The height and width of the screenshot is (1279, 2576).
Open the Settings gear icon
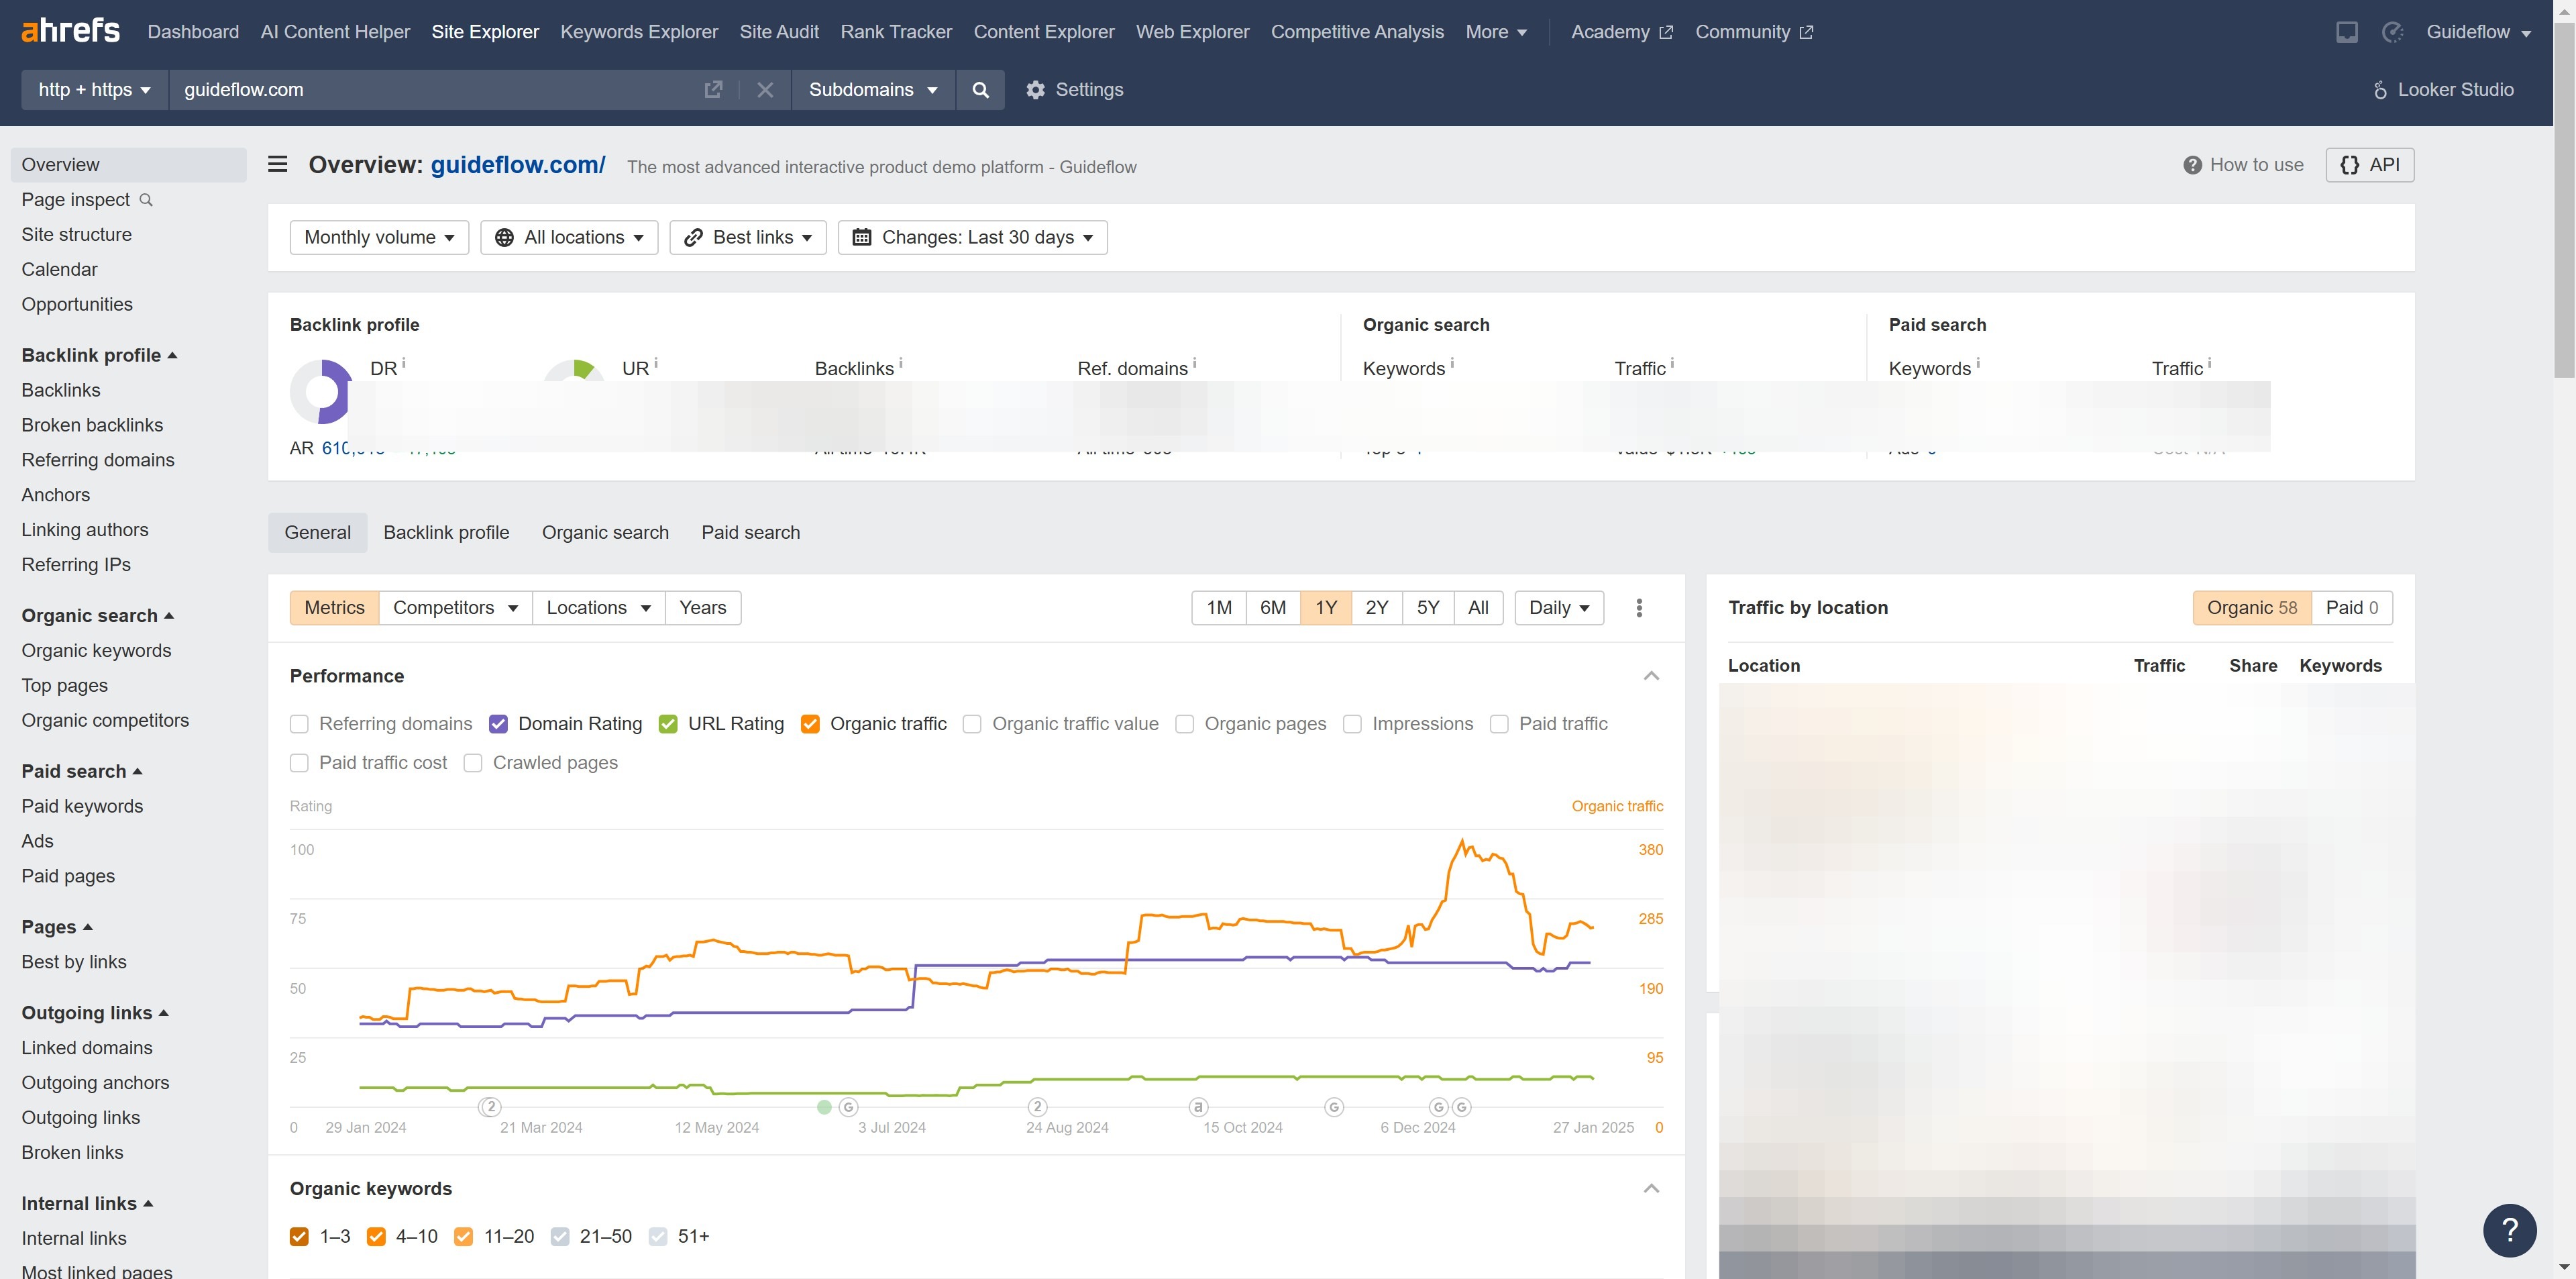click(x=1035, y=90)
